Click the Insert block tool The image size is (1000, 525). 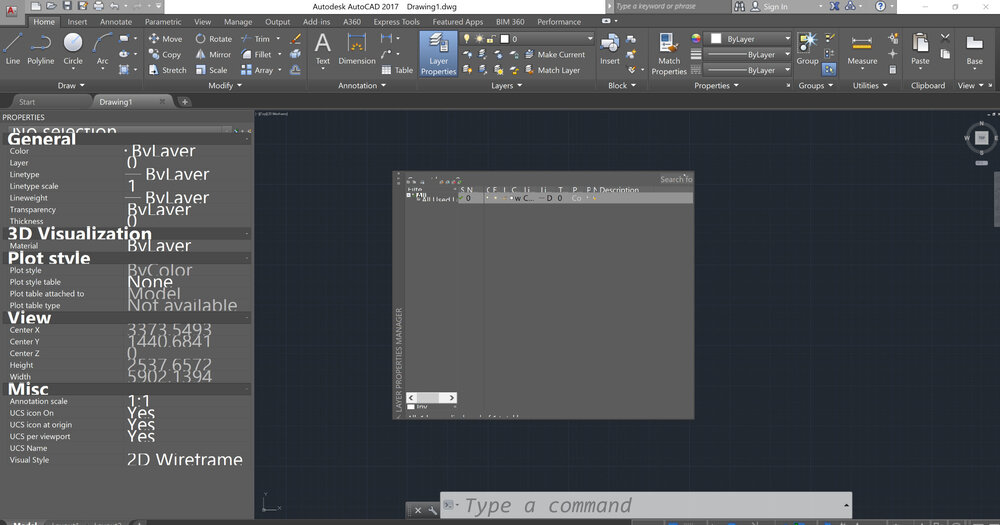(610, 49)
